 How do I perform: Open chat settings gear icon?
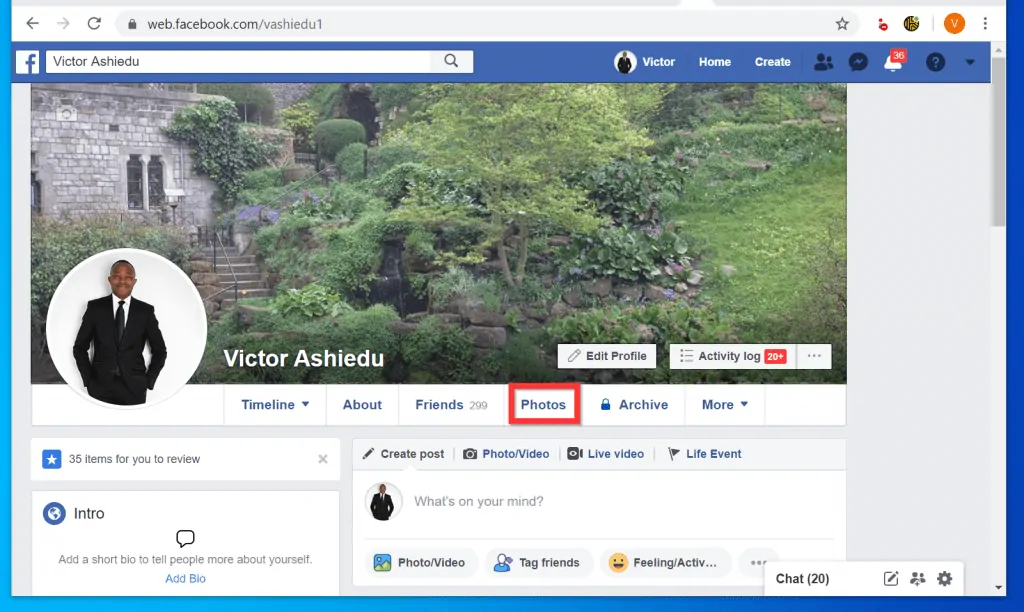(945, 578)
